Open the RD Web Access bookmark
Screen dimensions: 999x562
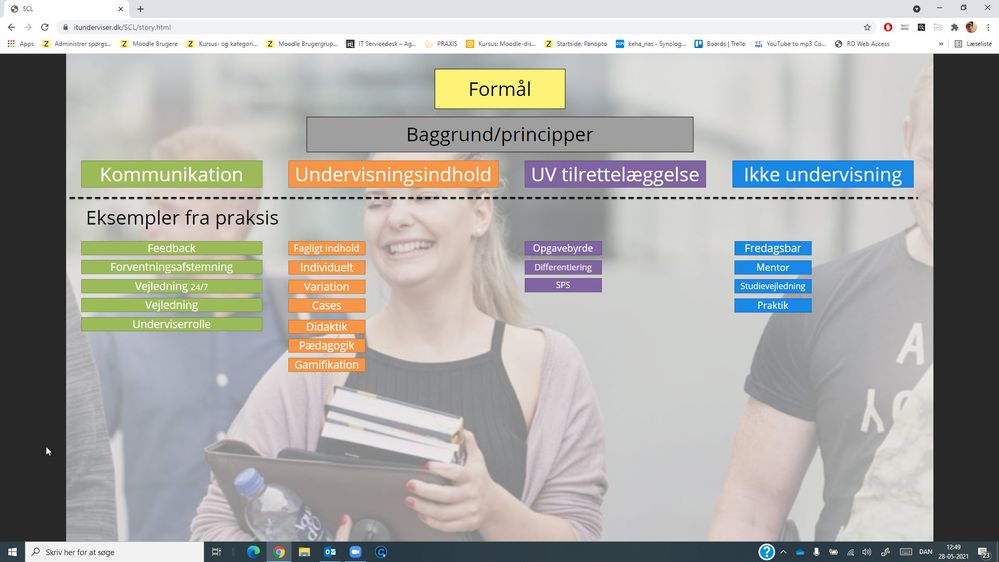tap(862, 44)
